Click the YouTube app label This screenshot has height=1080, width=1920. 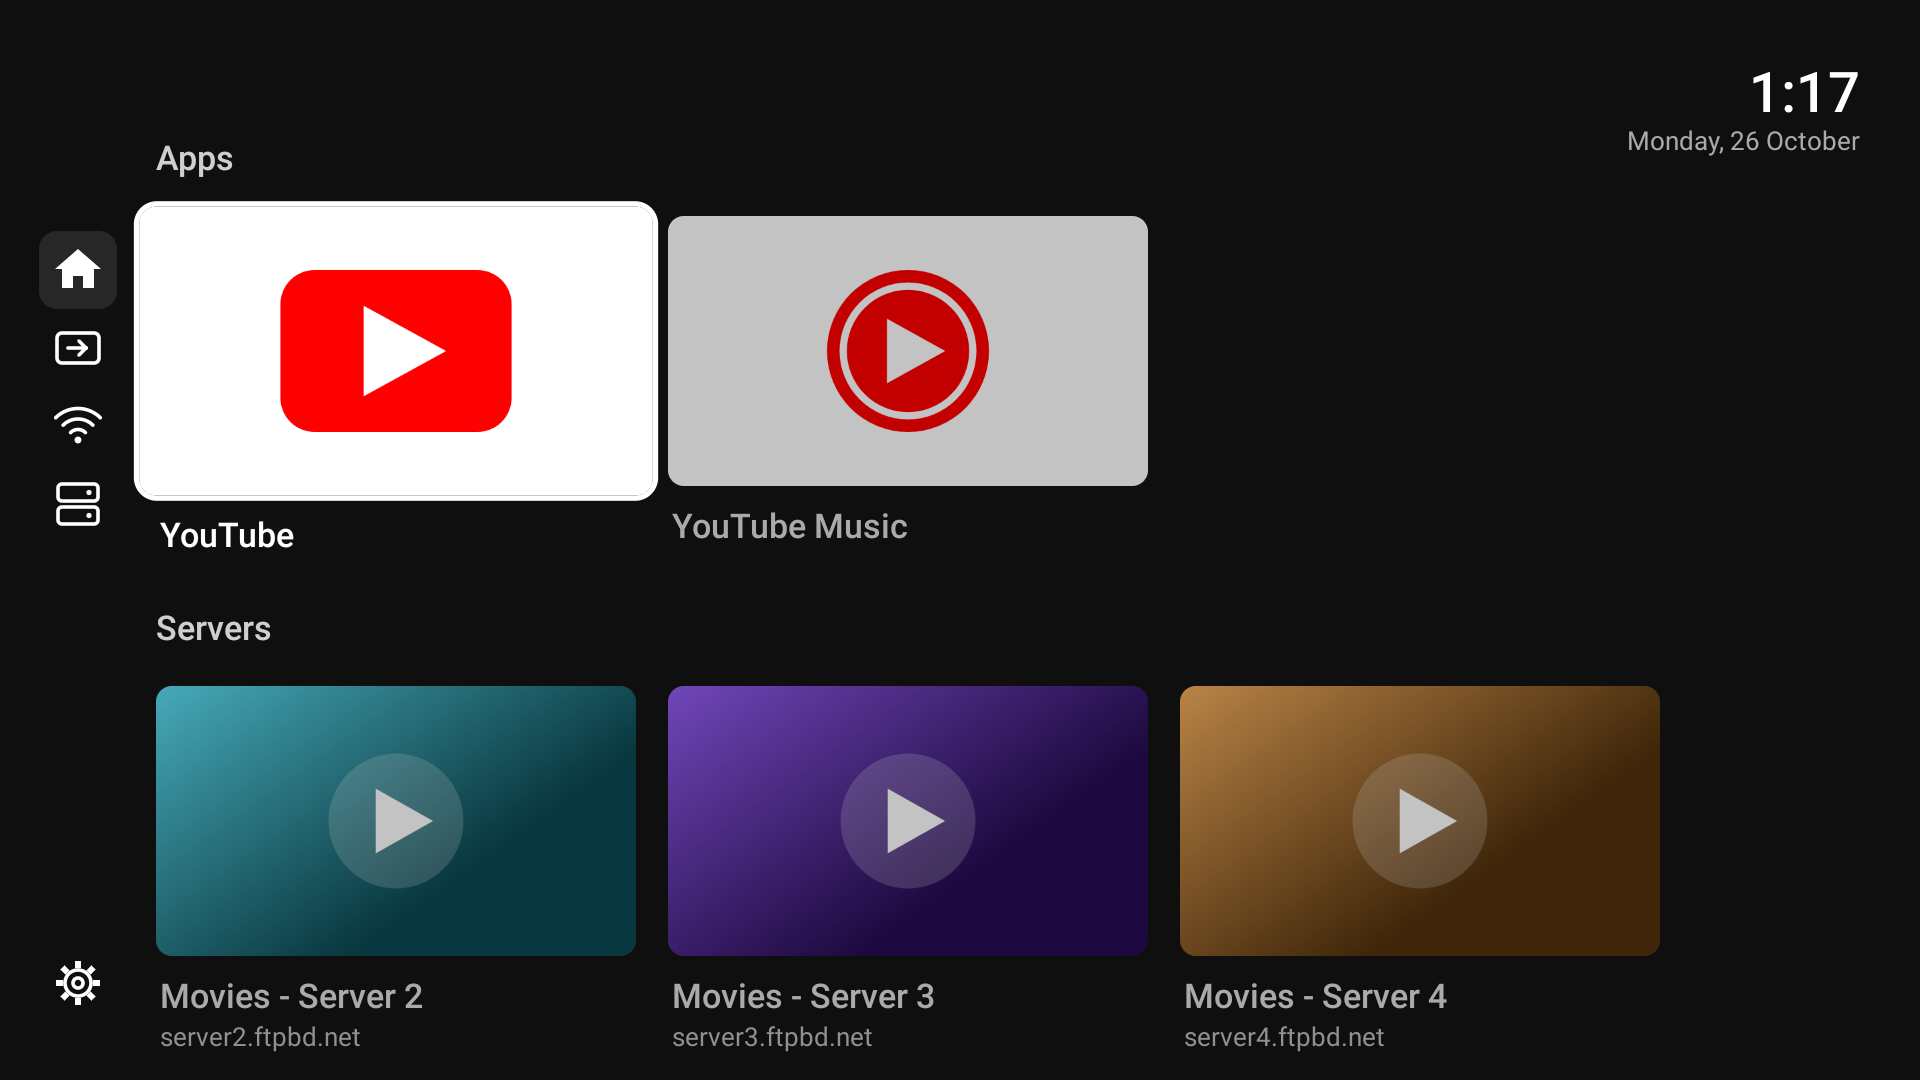227,536
